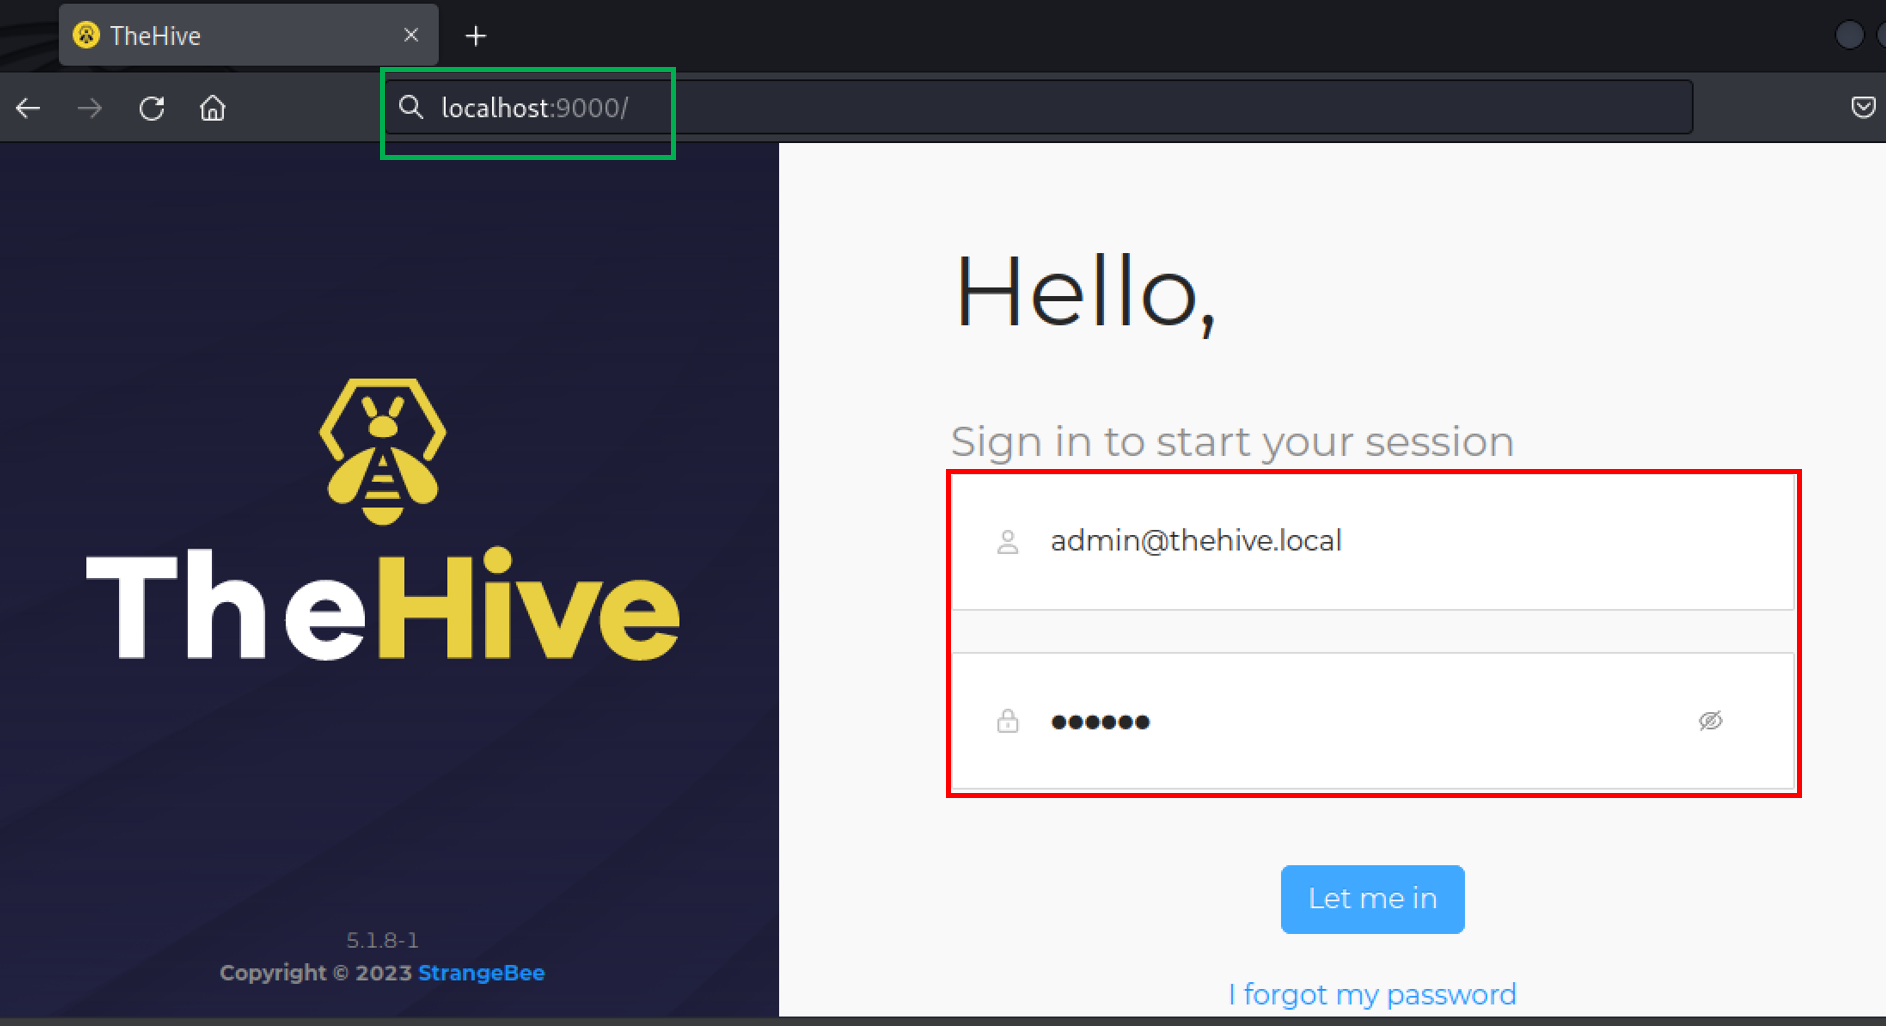Click the Sign in to start your session text

pyautogui.click(x=1232, y=442)
